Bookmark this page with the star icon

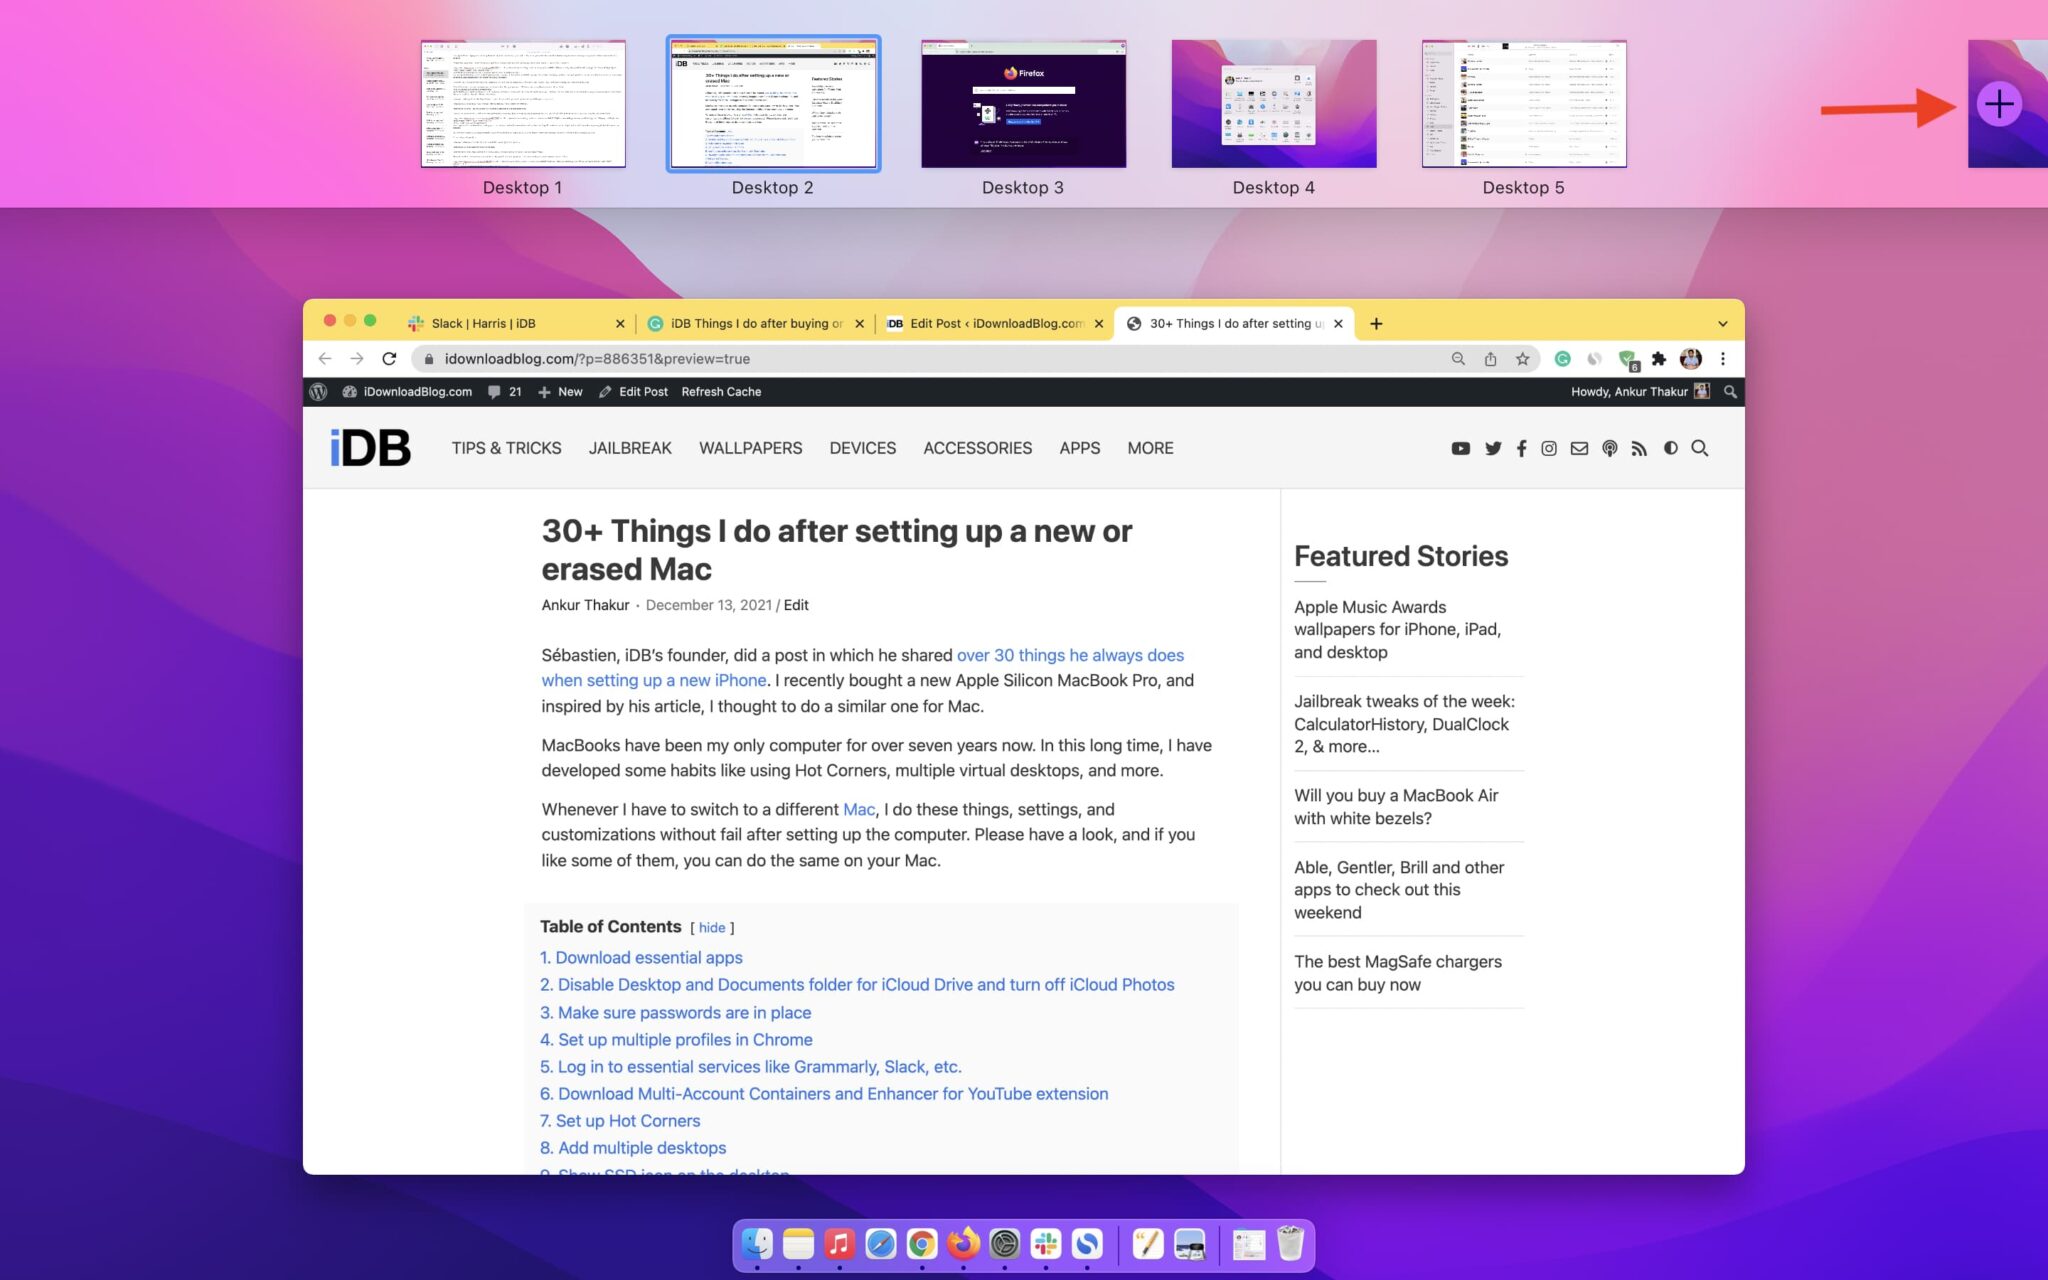(x=1522, y=359)
